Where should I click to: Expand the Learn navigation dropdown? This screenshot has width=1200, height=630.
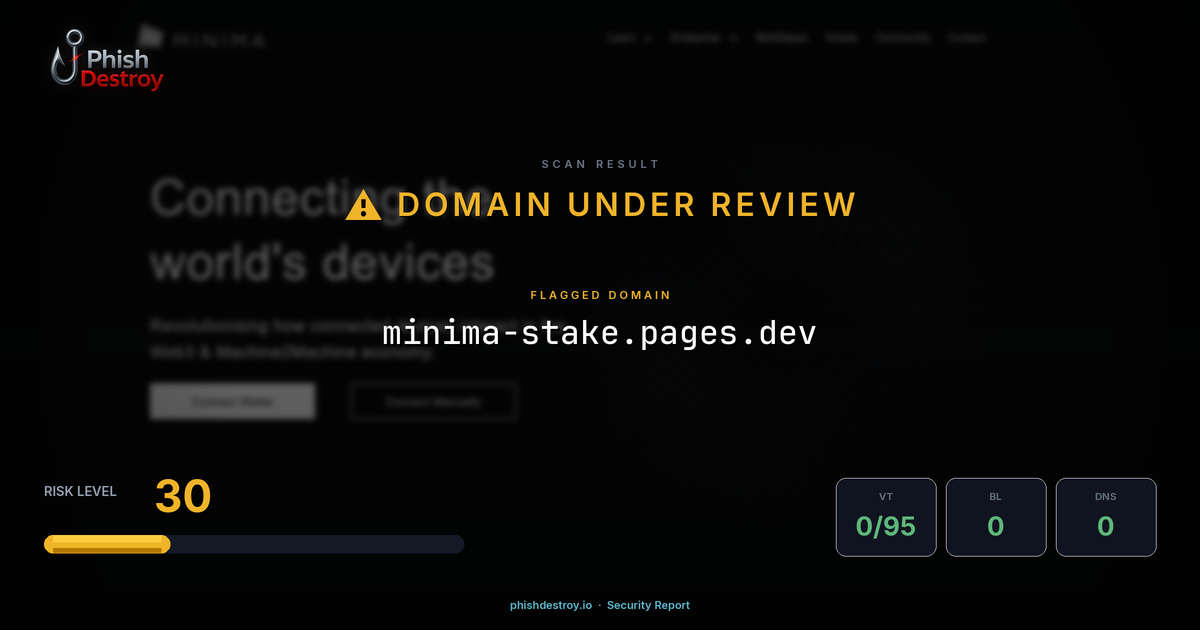click(622, 37)
